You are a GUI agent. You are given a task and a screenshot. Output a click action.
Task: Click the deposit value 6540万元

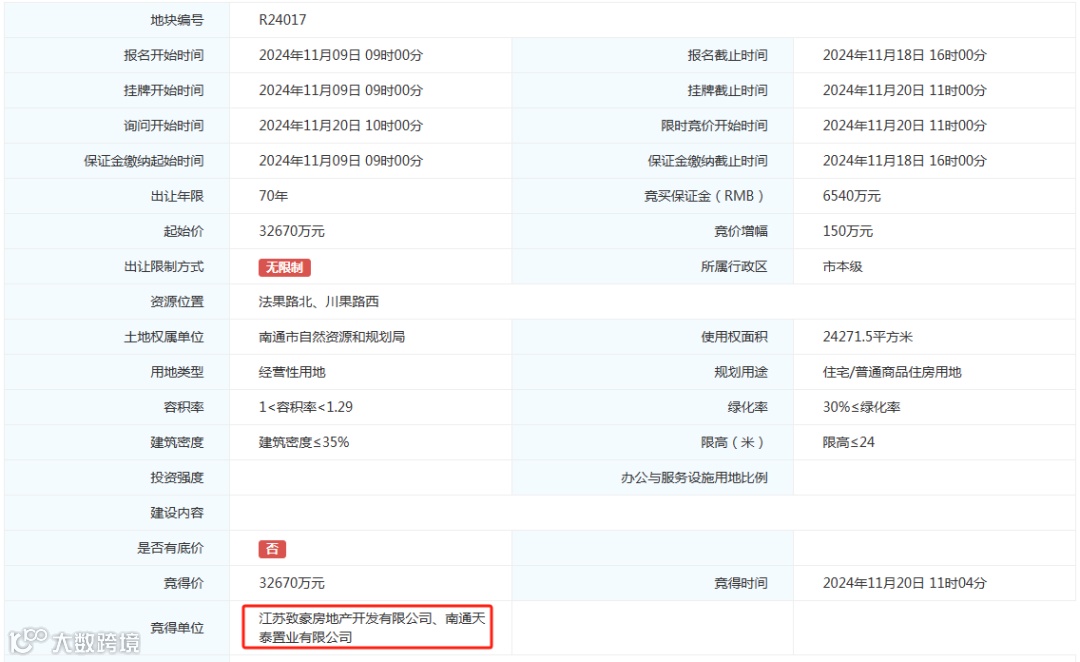(851, 196)
